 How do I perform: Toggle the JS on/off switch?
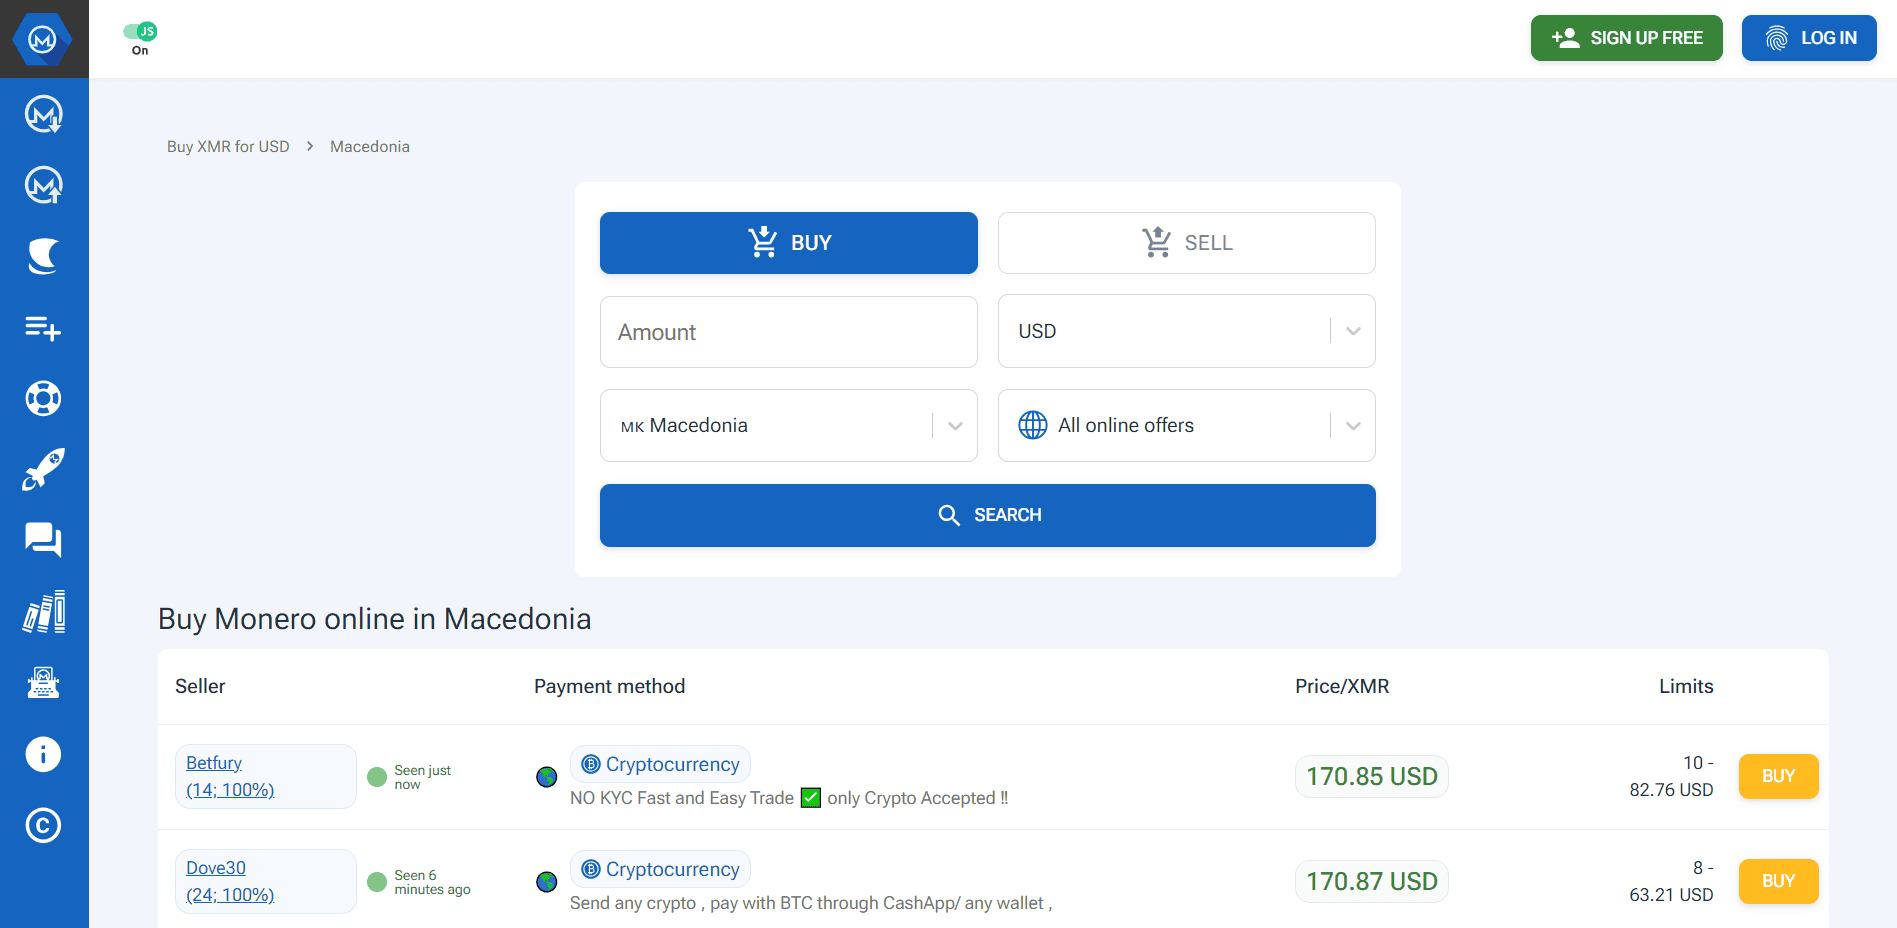(x=140, y=32)
